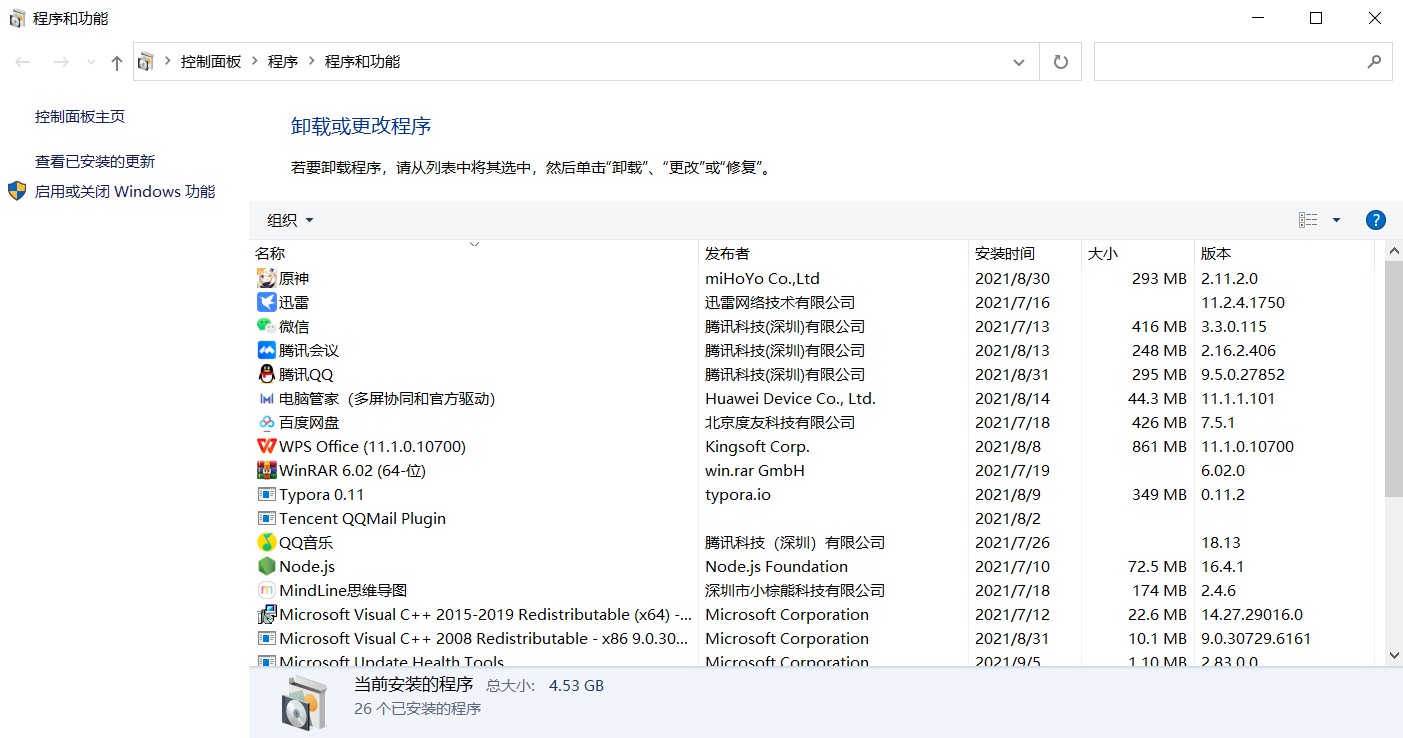Screen dimensions: 1403x738
Task: Select the MindLine思维导图 program name
Action: coord(343,591)
